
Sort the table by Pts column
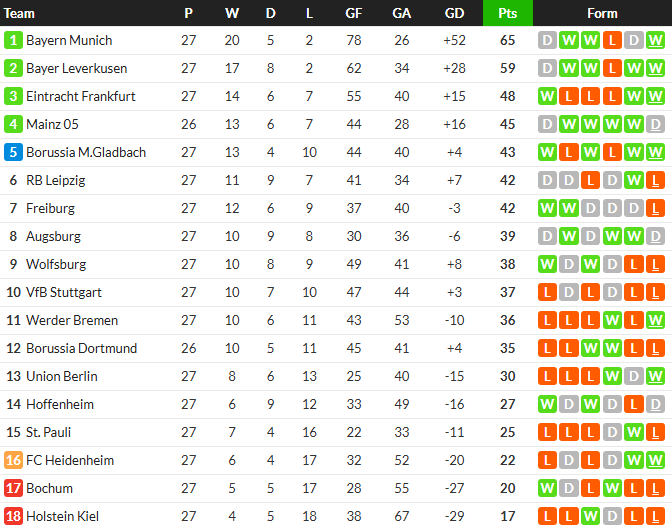508,13
